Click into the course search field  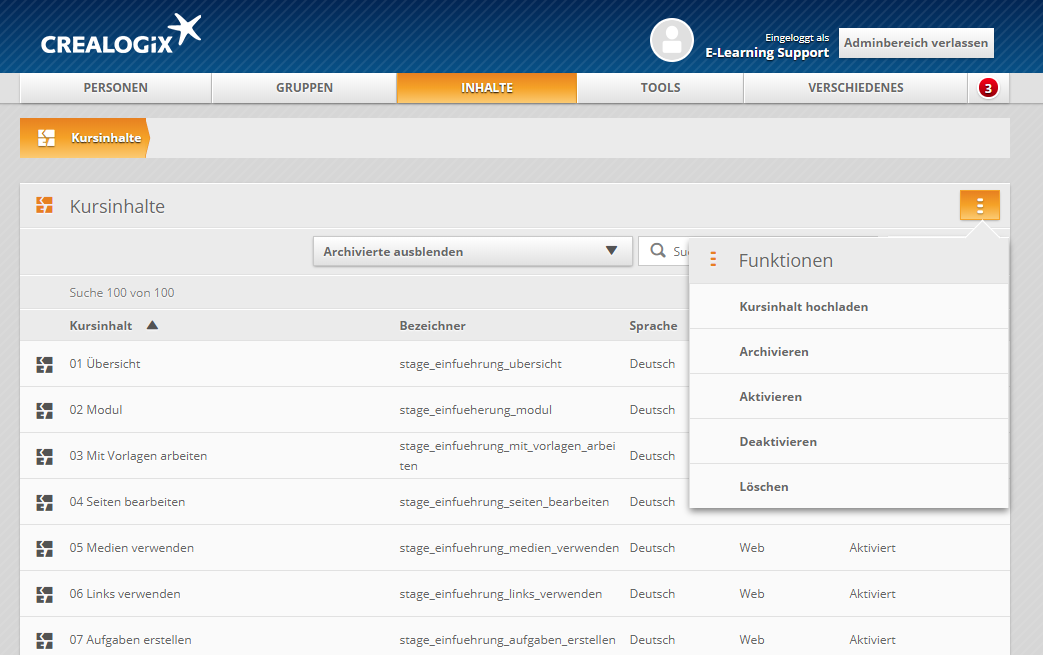click(x=680, y=252)
